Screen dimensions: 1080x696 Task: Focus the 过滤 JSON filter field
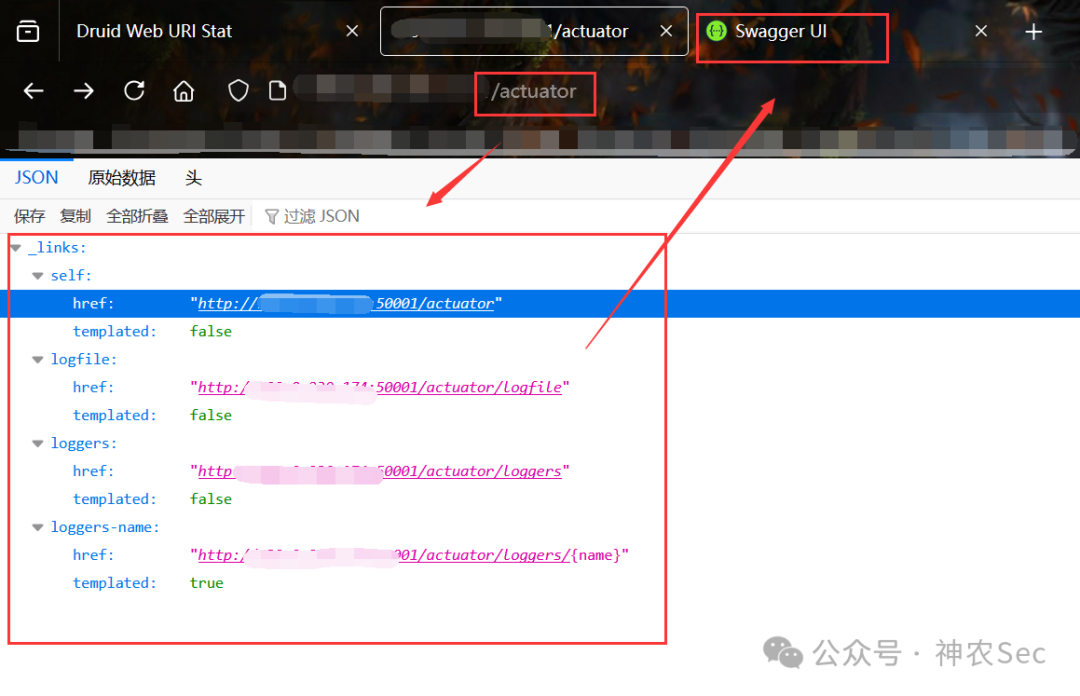pos(322,216)
